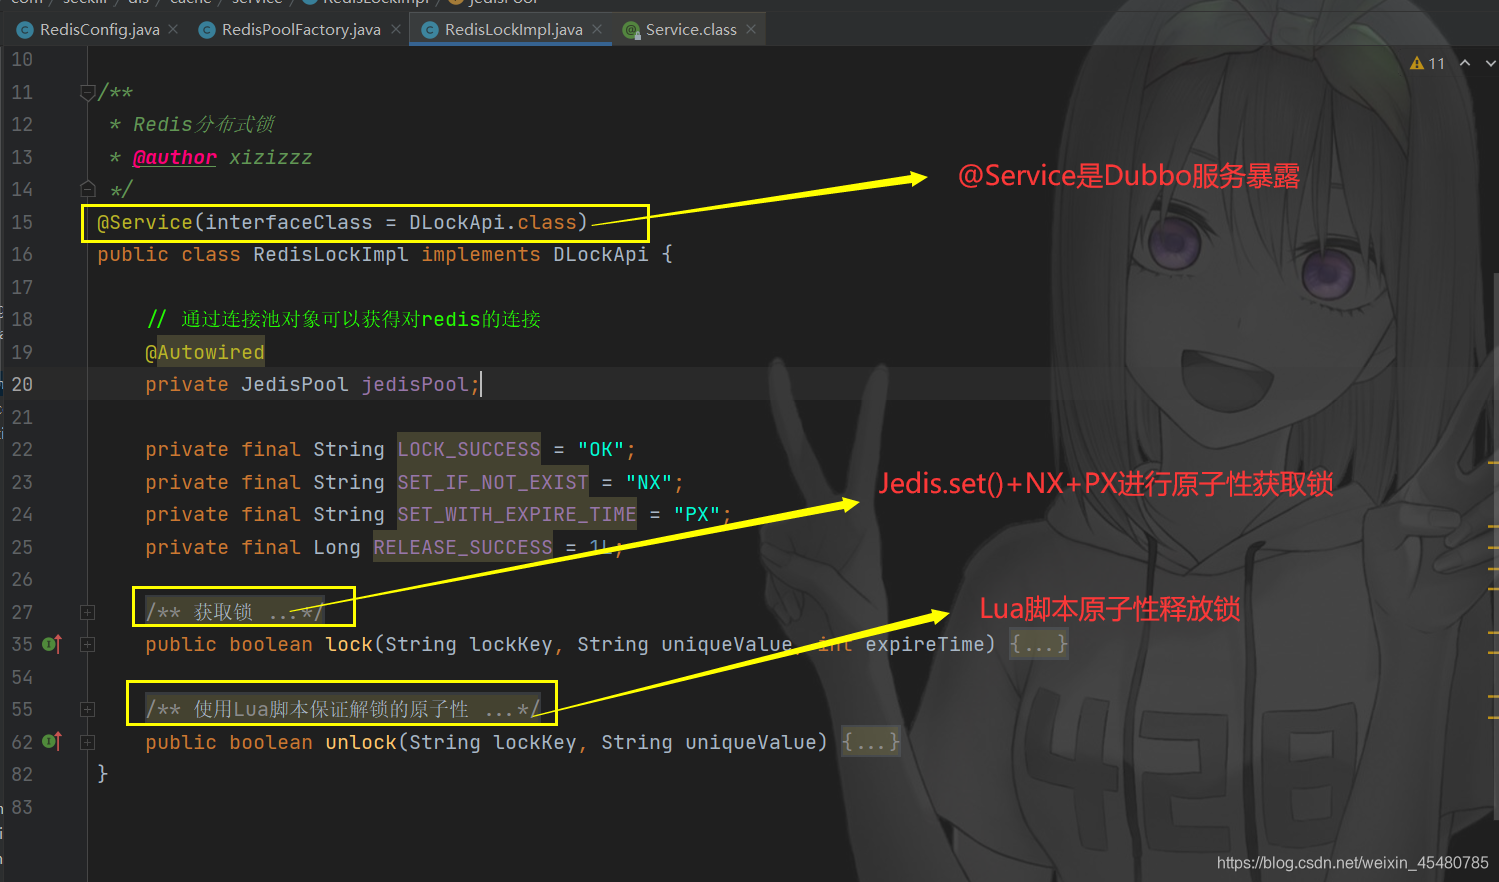Expand the folded 获取锁 comment at line 27
Screen dimensions: 1499x882
[x=87, y=612]
